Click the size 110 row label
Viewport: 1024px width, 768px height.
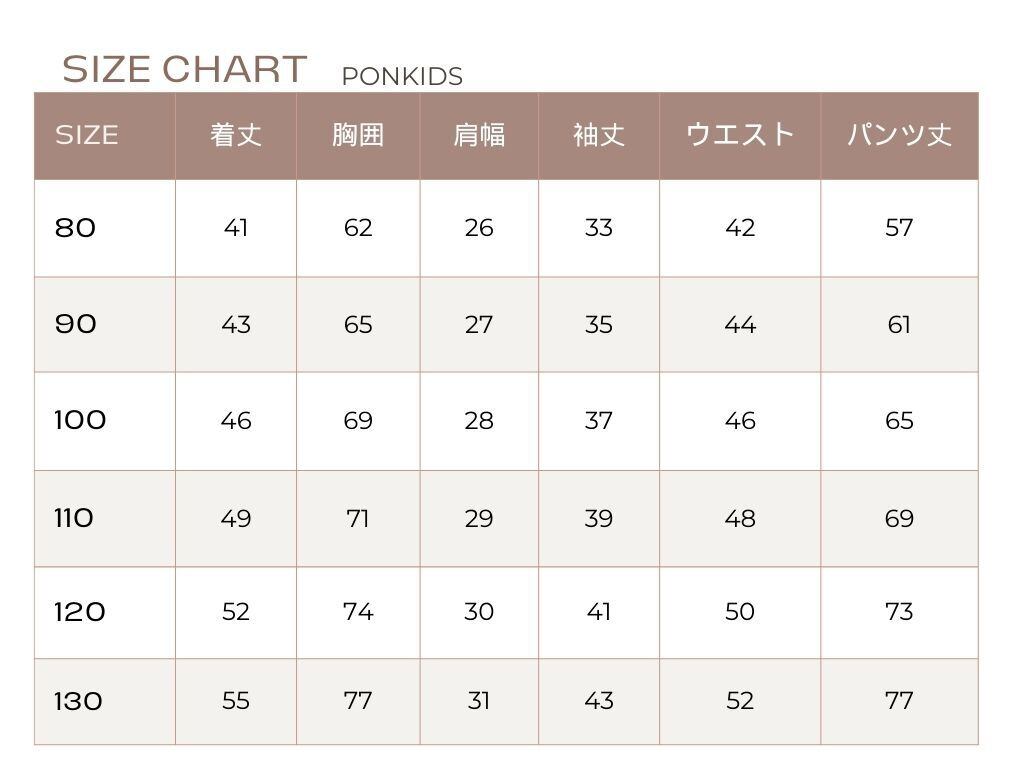coord(74,518)
